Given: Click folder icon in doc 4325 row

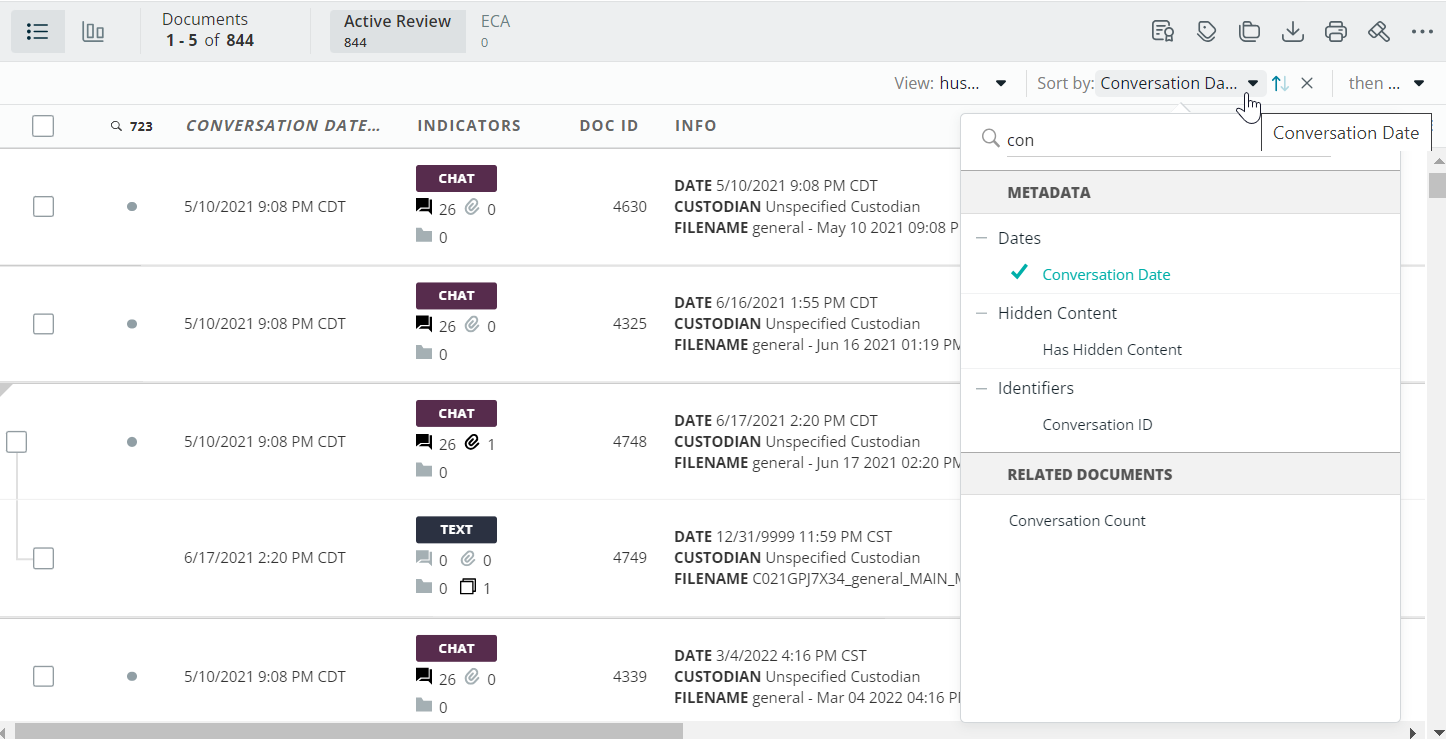Looking at the screenshot, I should (x=424, y=353).
